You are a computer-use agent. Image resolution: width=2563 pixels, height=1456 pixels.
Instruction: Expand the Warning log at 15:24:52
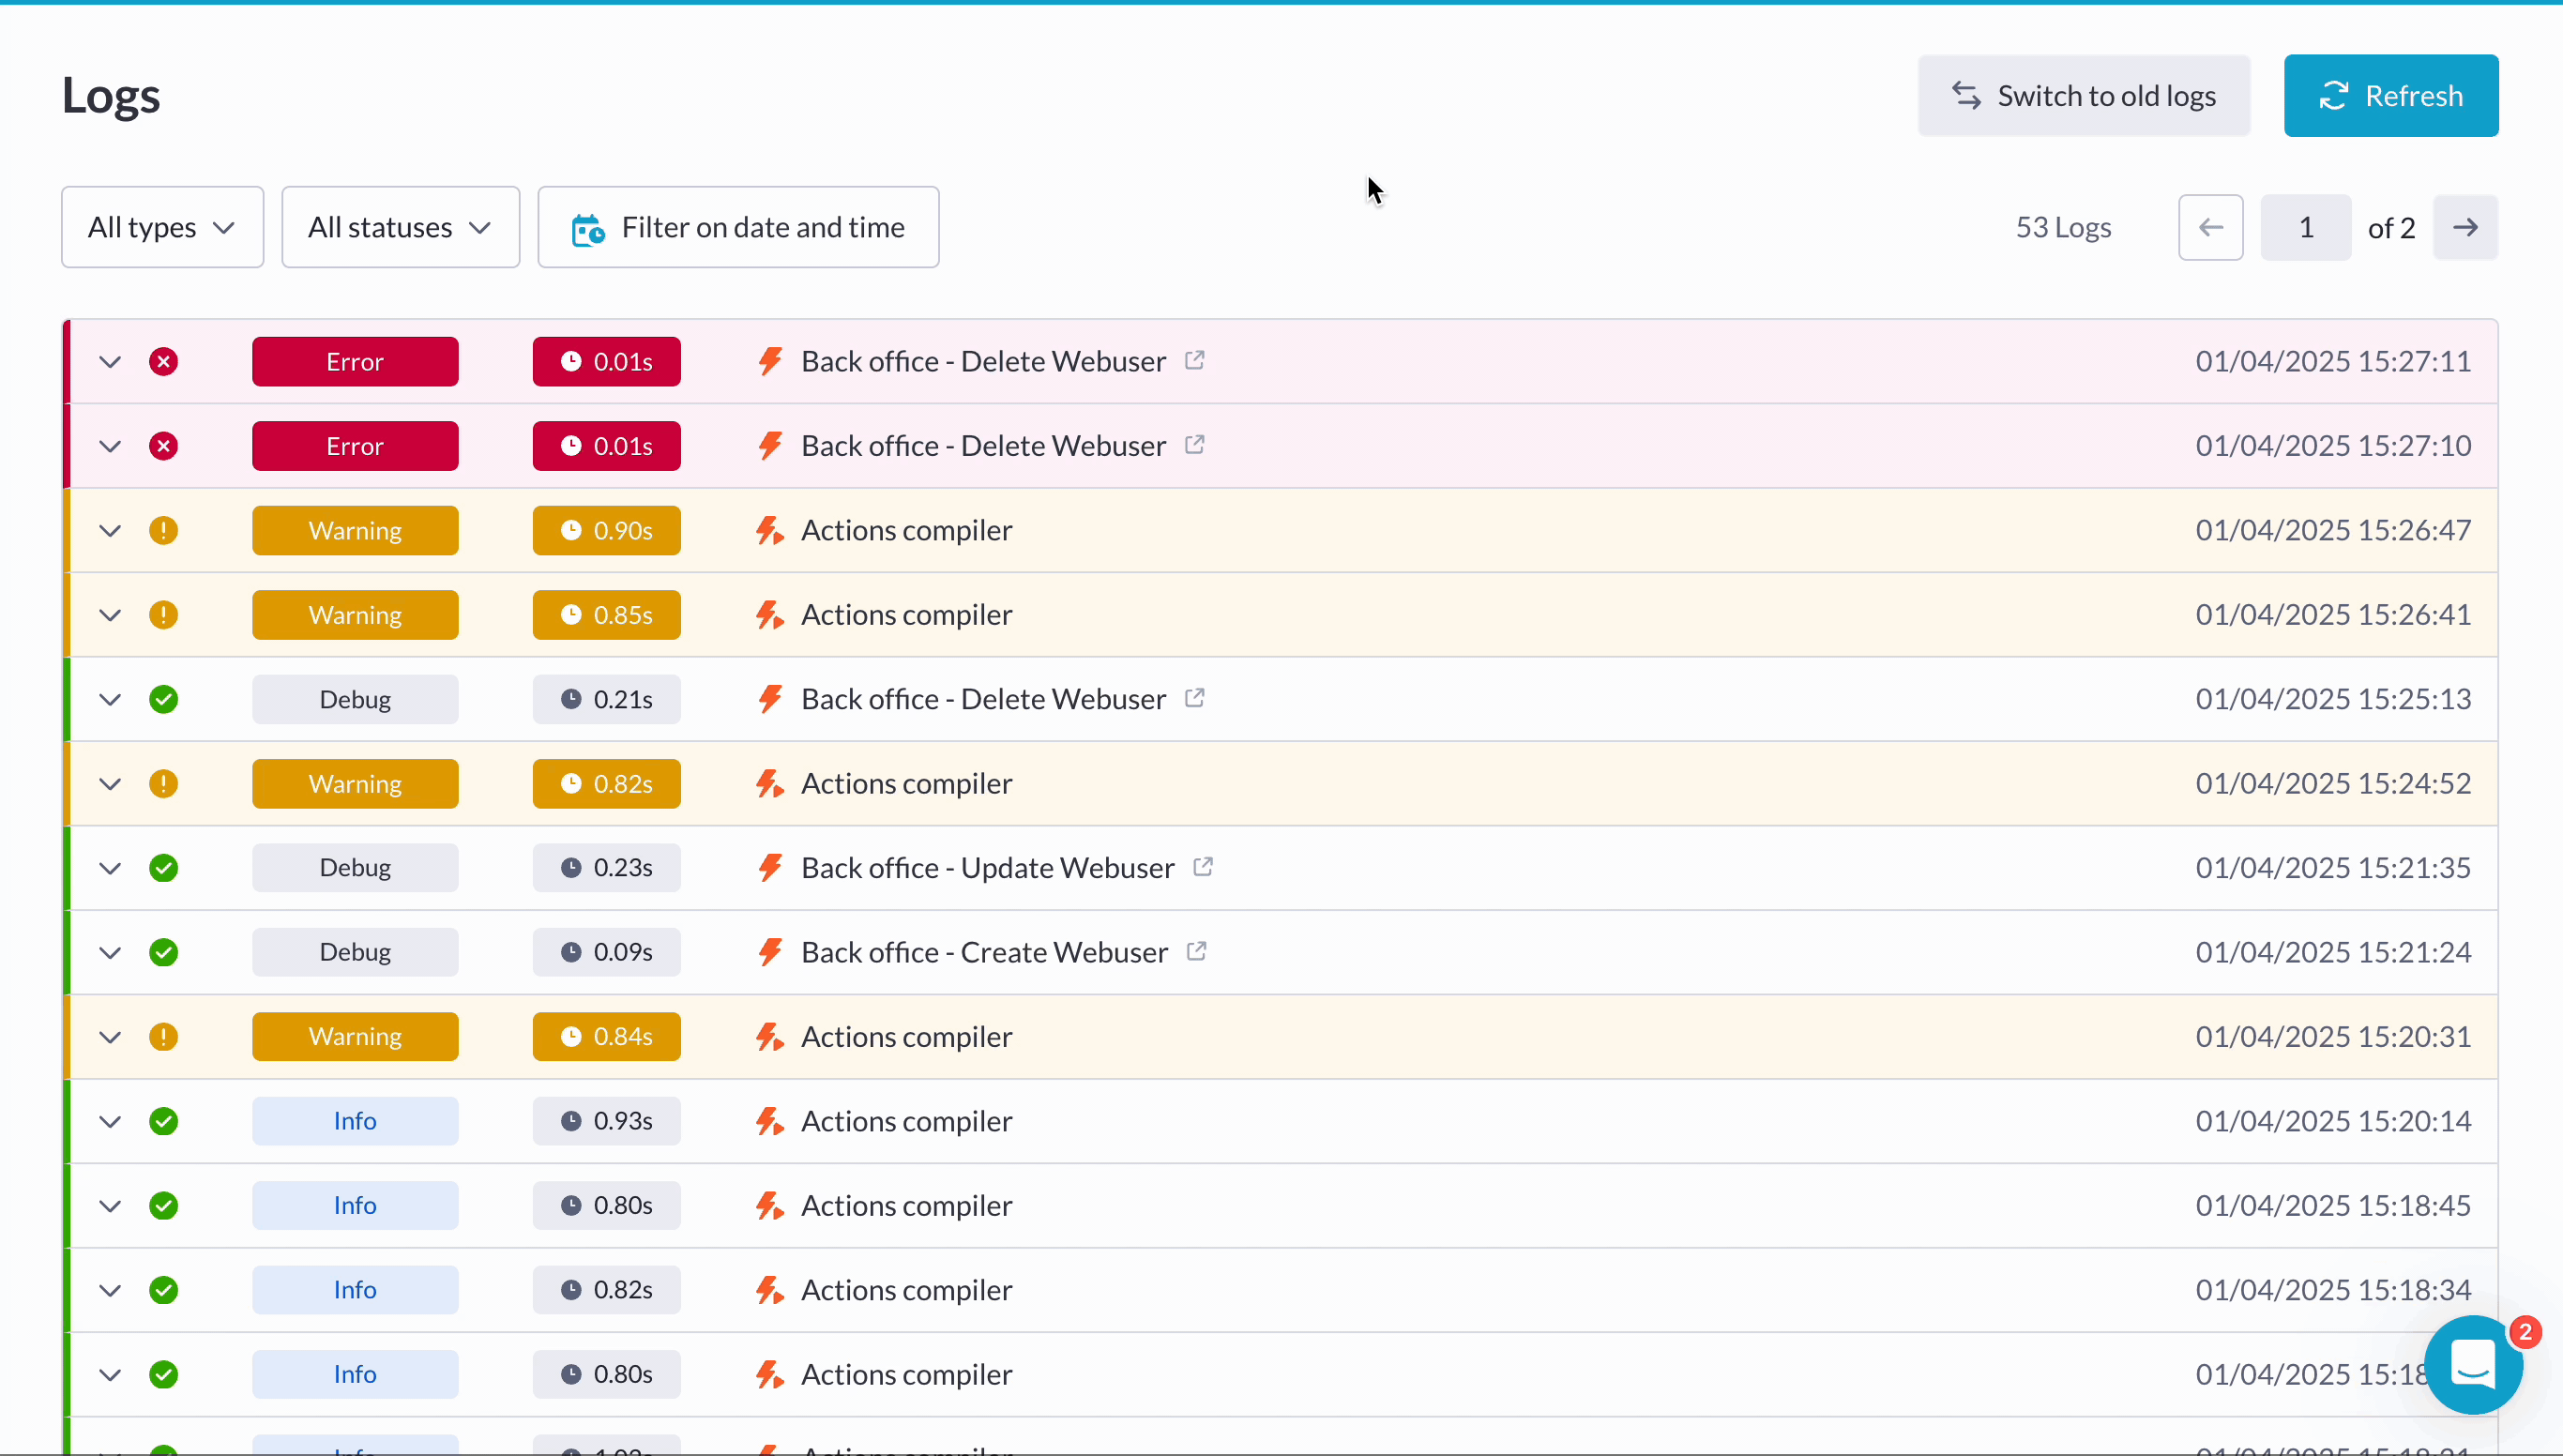110,784
